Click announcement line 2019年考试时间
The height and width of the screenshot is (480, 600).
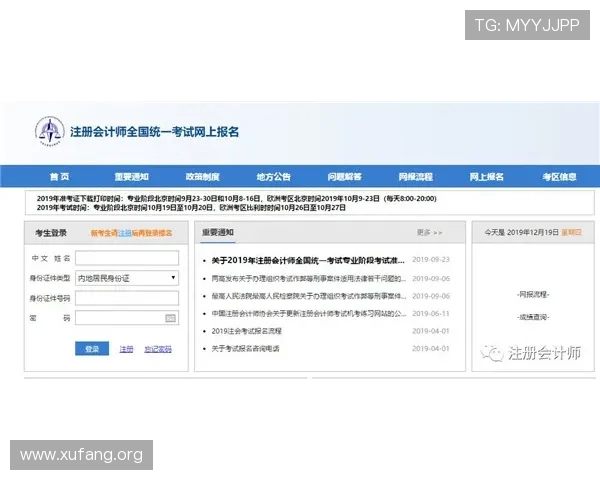(x=191, y=208)
